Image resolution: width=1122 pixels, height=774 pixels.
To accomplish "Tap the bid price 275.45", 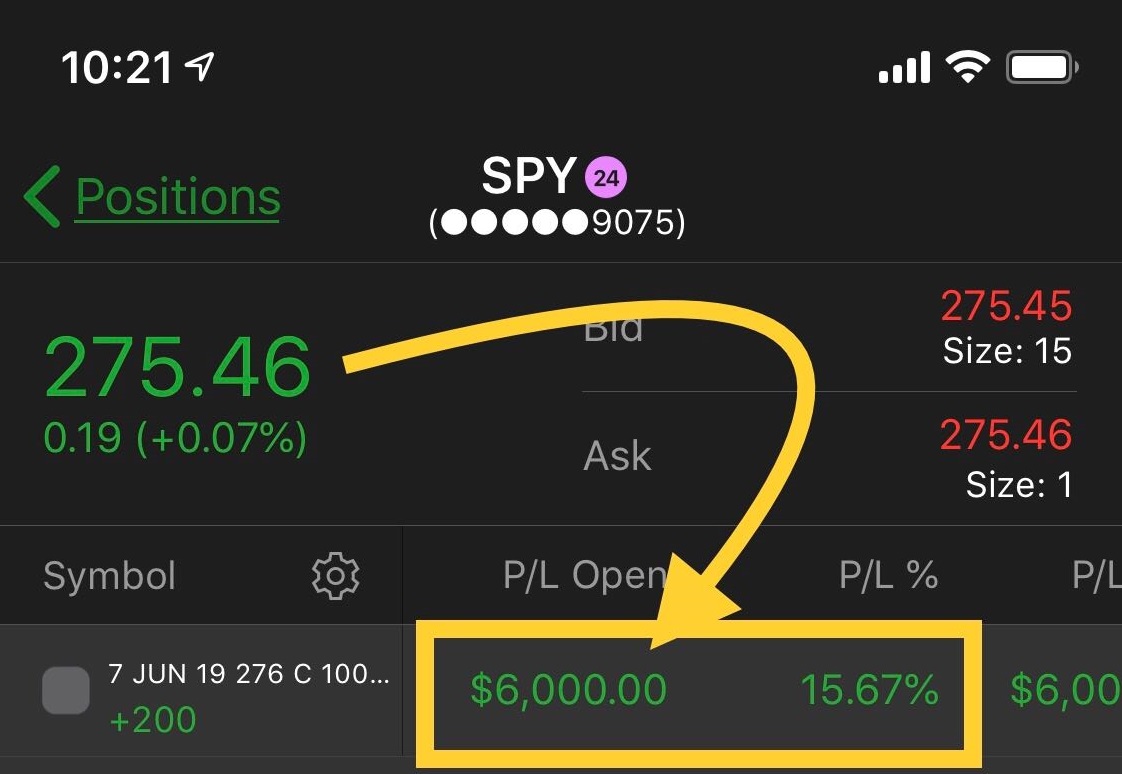I will (1006, 306).
